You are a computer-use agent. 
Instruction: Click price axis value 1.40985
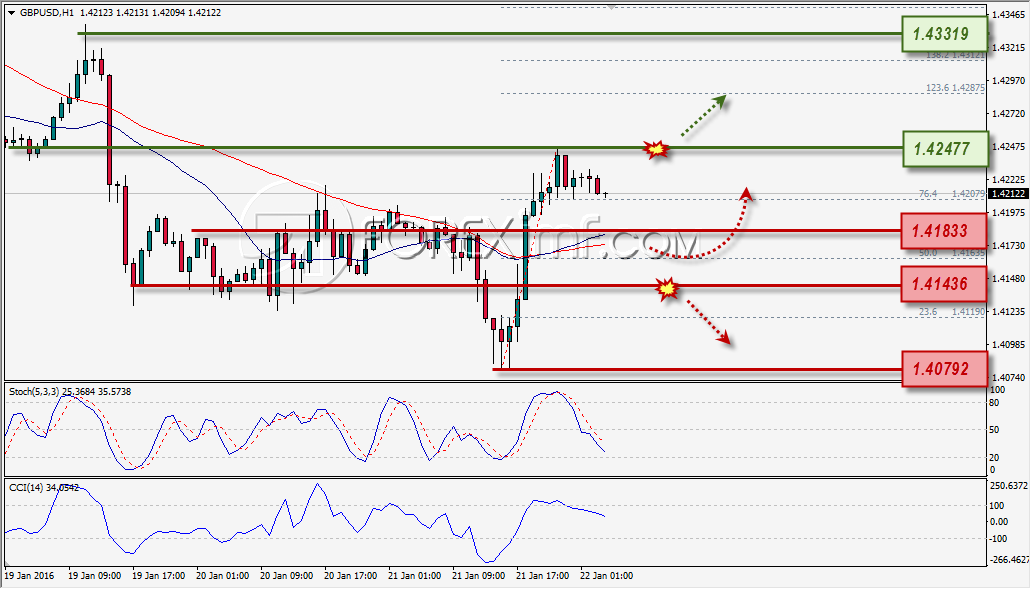(x=1009, y=344)
